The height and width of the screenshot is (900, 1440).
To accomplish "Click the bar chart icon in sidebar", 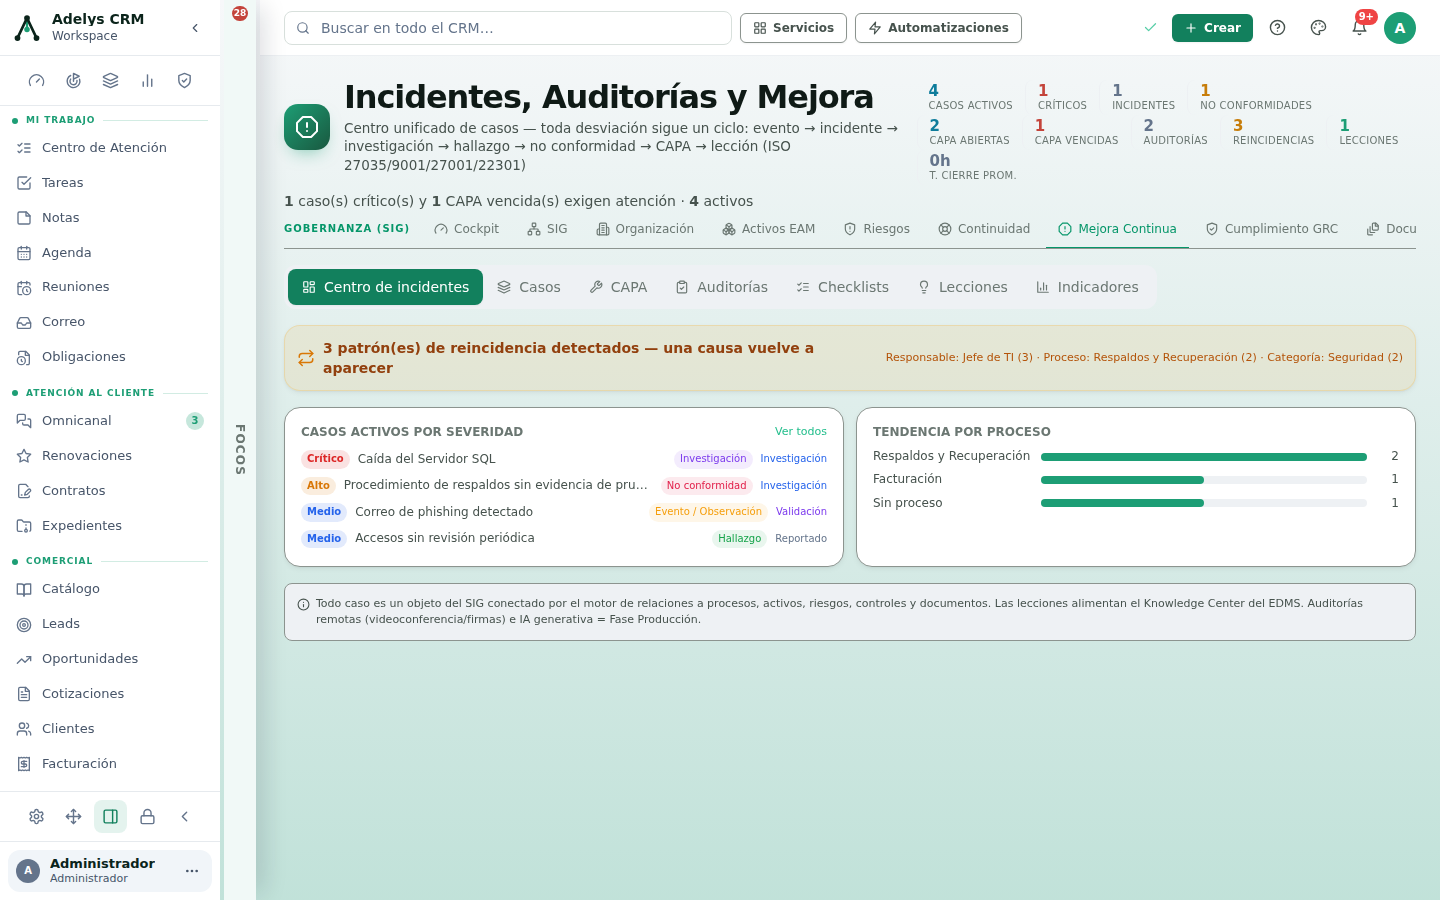I will coord(148,81).
